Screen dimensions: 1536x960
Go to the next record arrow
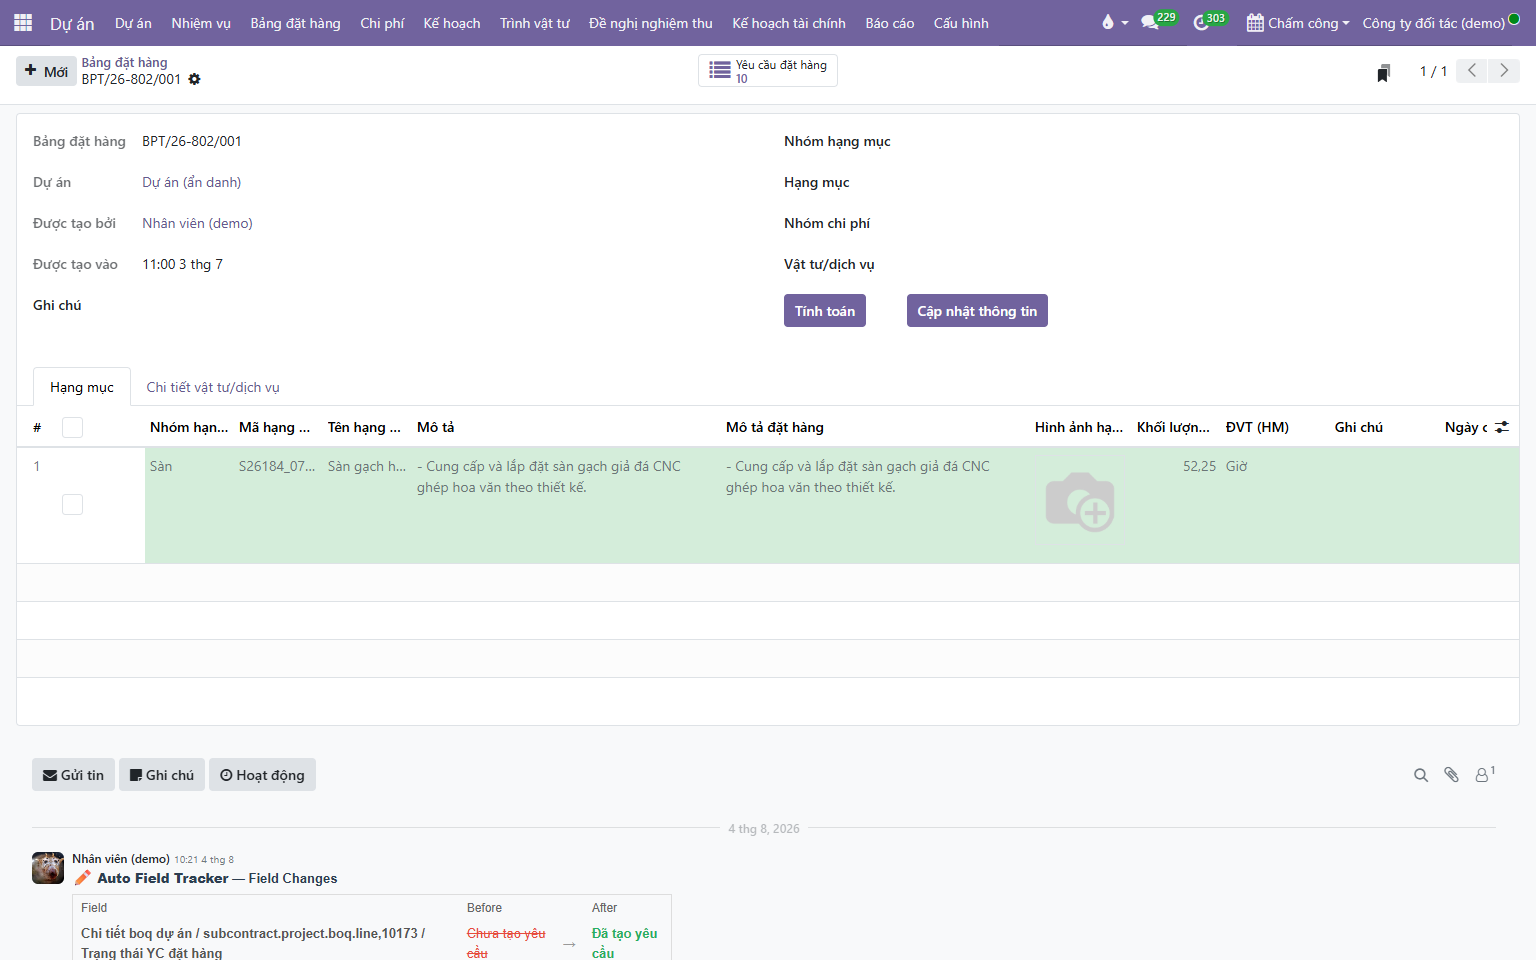click(1504, 71)
